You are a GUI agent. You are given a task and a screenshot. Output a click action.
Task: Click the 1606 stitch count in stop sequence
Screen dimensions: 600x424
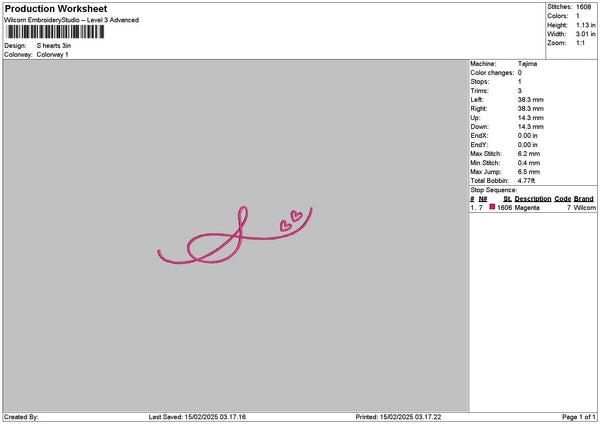click(505, 208)
